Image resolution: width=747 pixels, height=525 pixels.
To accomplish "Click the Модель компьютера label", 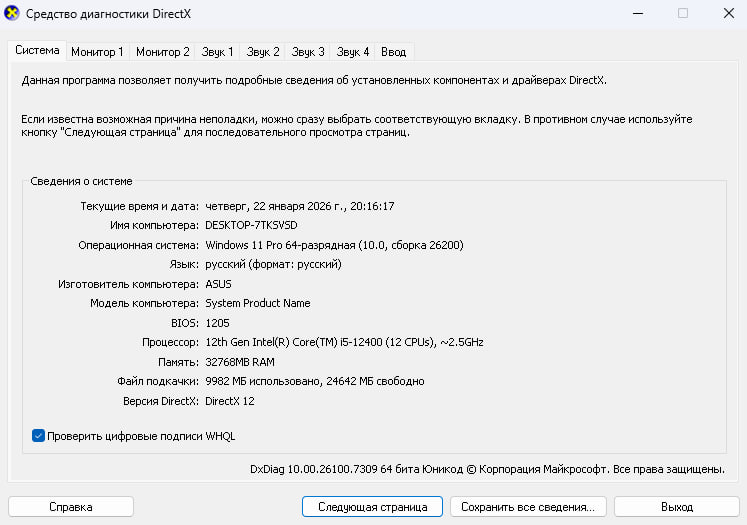I will point(145,303).
